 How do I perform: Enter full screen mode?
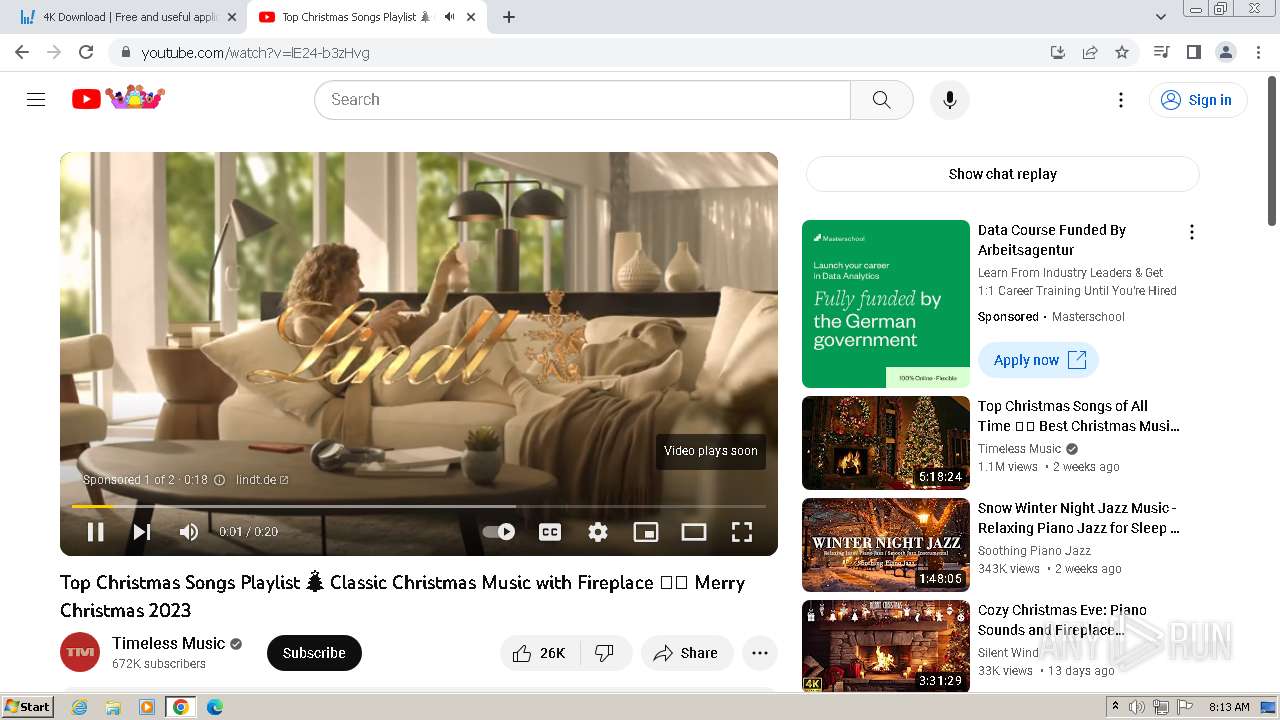point(742,532)
